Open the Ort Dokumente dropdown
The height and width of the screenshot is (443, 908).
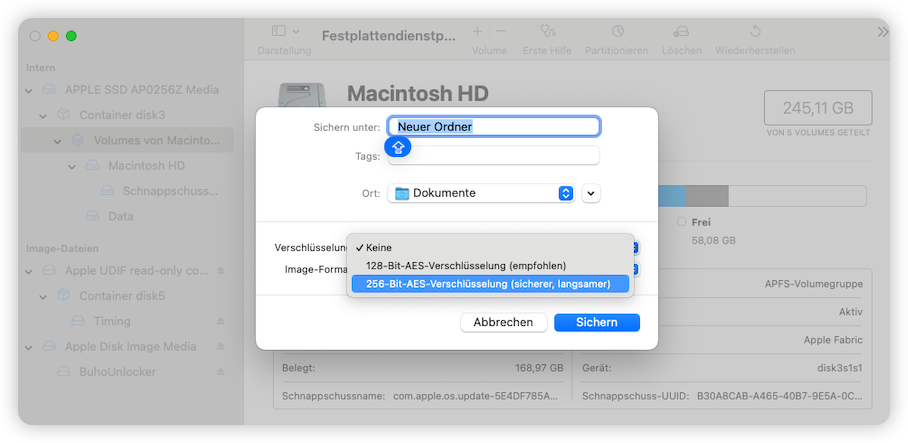[x=481, y=193]
